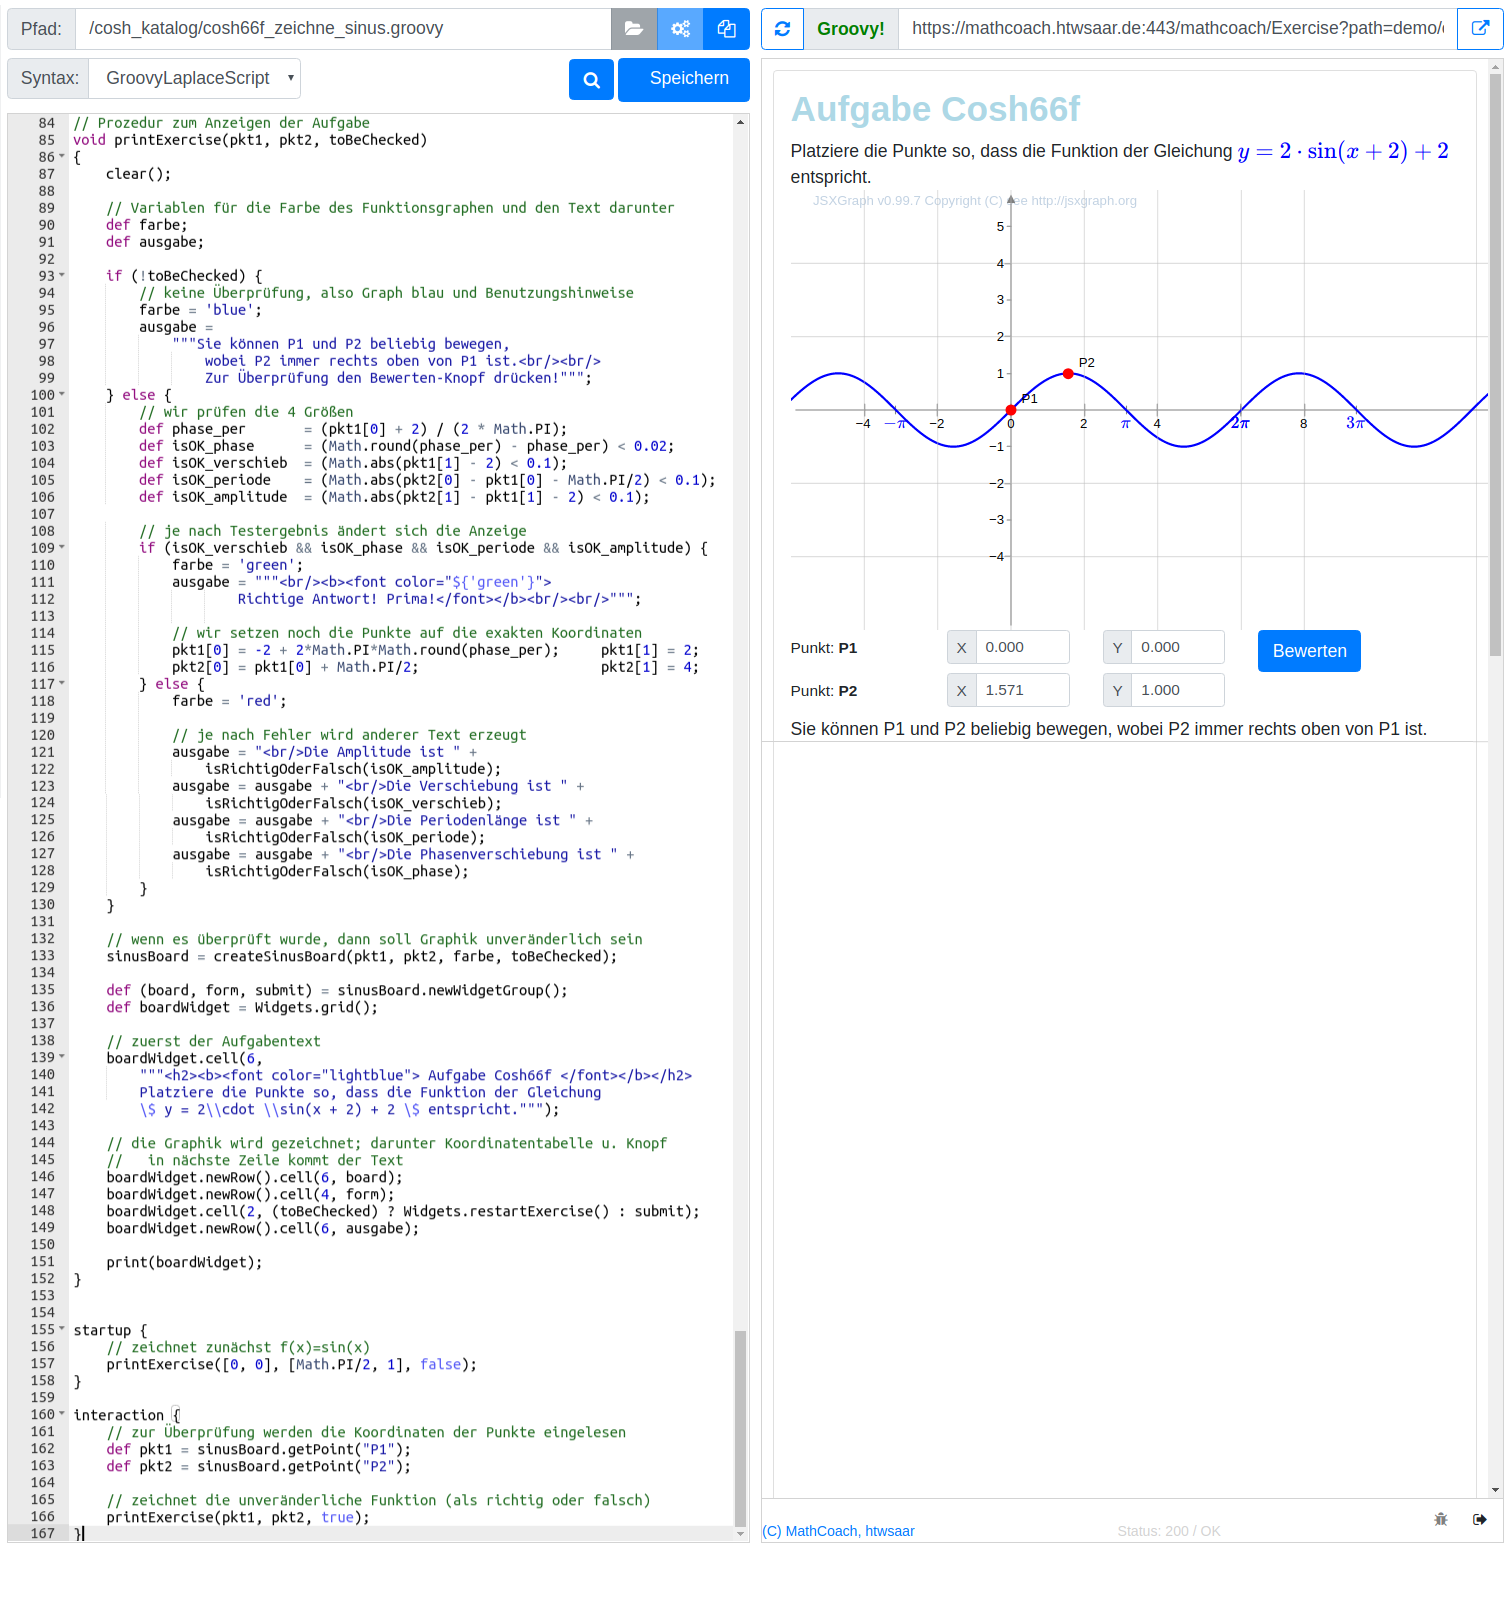Image resolution: width=1506 pixels, height=1600 pixels.
Task: Click the magnifier search button
Action: 591,80
